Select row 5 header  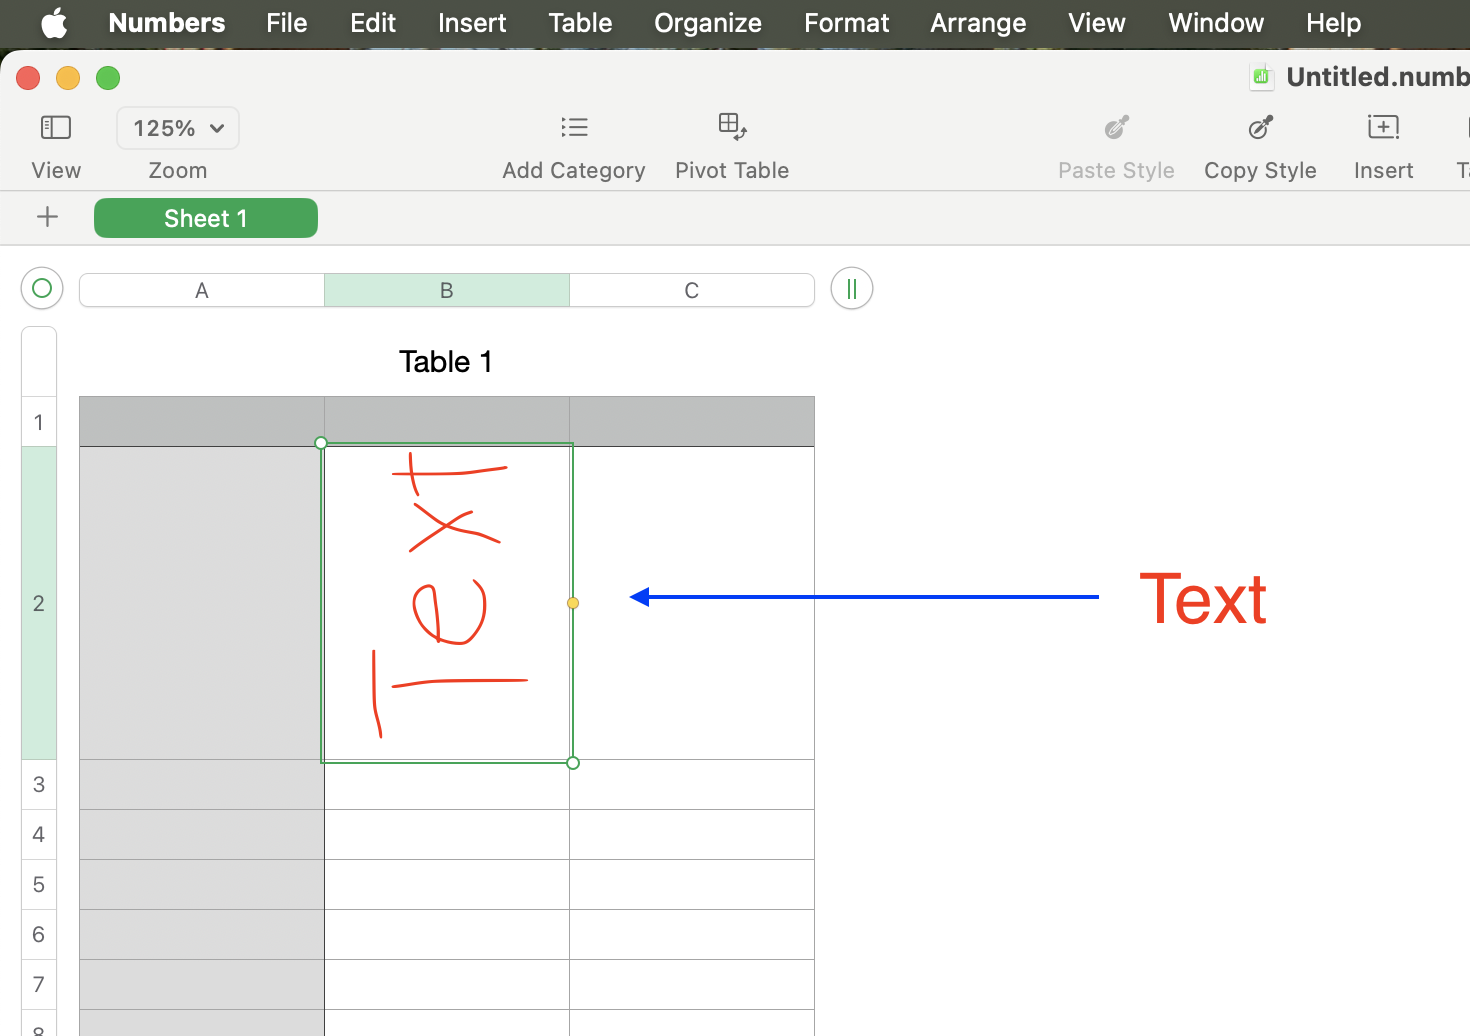click(39, 884)
